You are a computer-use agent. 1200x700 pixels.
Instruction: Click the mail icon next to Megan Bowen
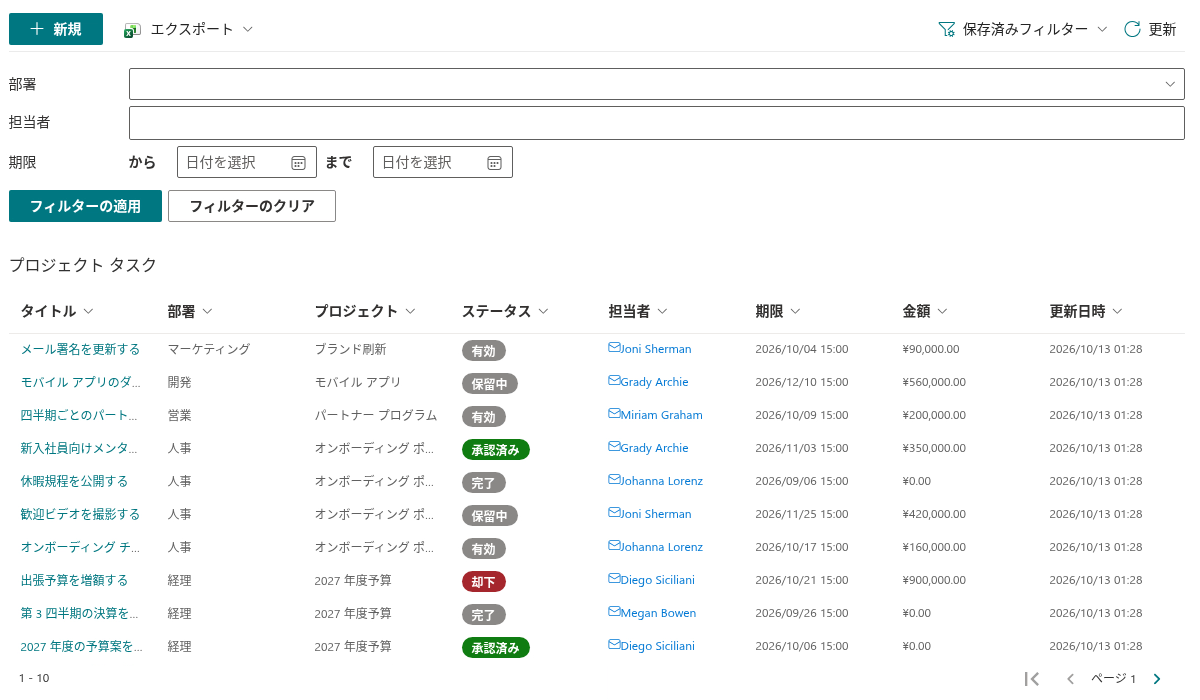[x=614, y=612]
